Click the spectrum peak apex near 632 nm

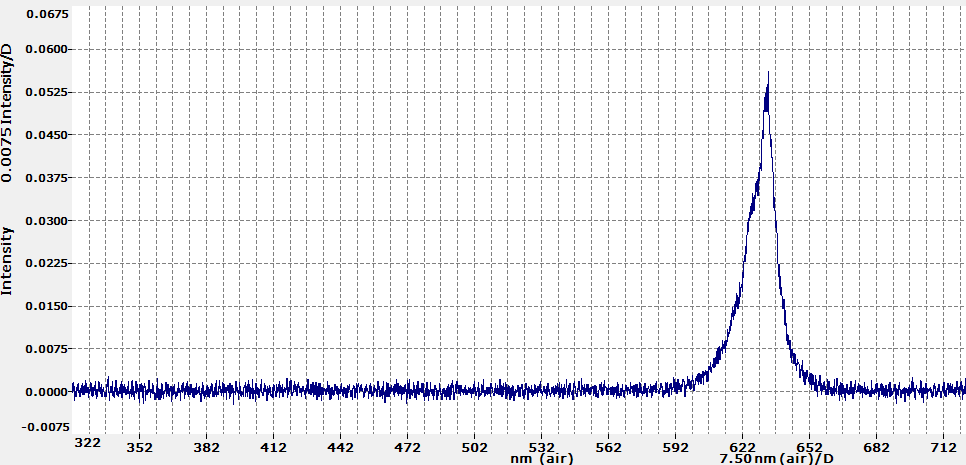click(767, 75)
